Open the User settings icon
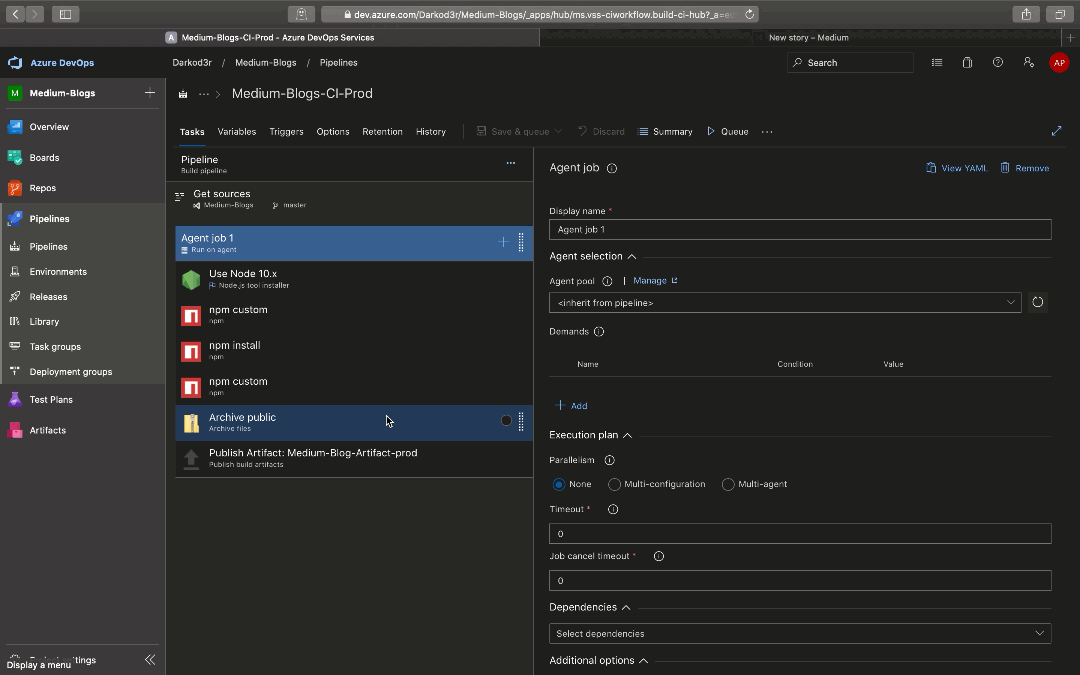 [x=1028, y=63]
